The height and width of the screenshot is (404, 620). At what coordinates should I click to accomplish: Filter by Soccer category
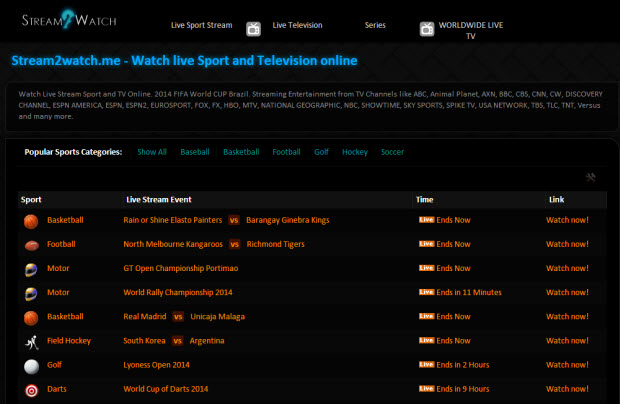[392, 152]
